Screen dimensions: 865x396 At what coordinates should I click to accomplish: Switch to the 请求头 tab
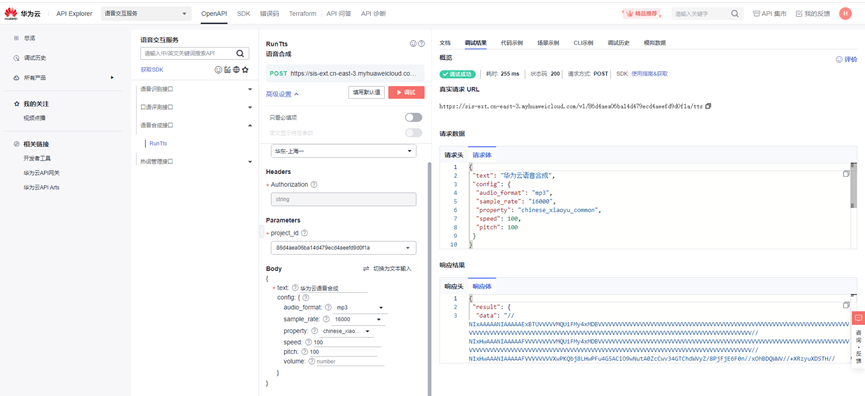453,155
